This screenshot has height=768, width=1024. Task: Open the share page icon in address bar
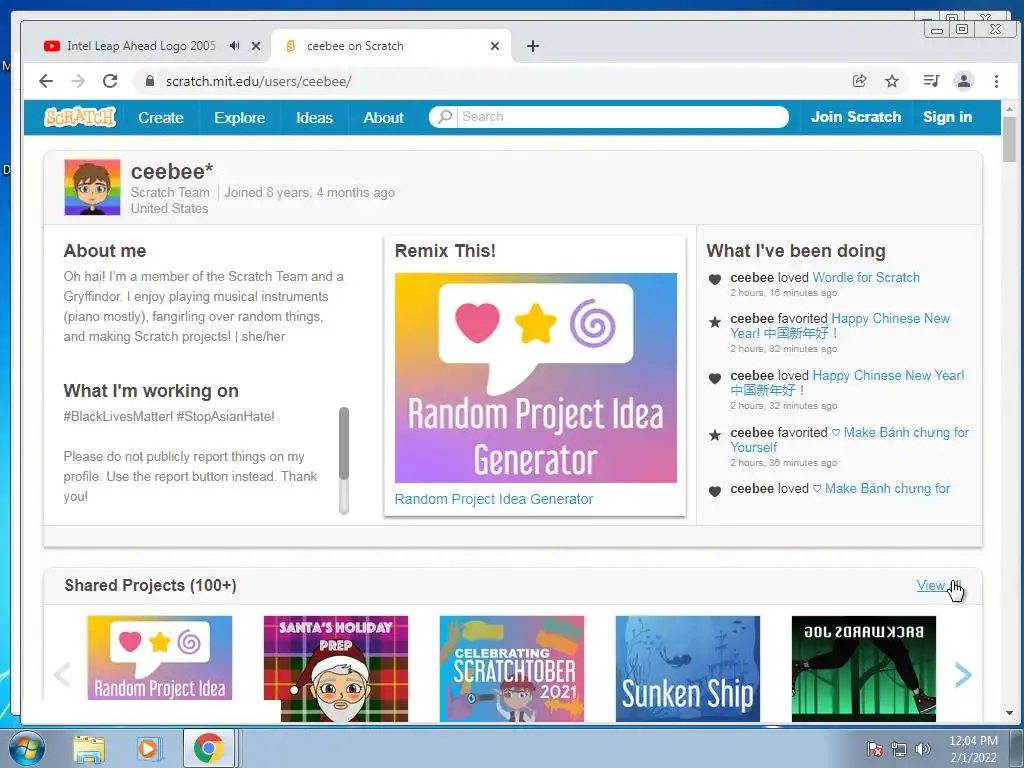pyautogui.click(x=859, y=81)
